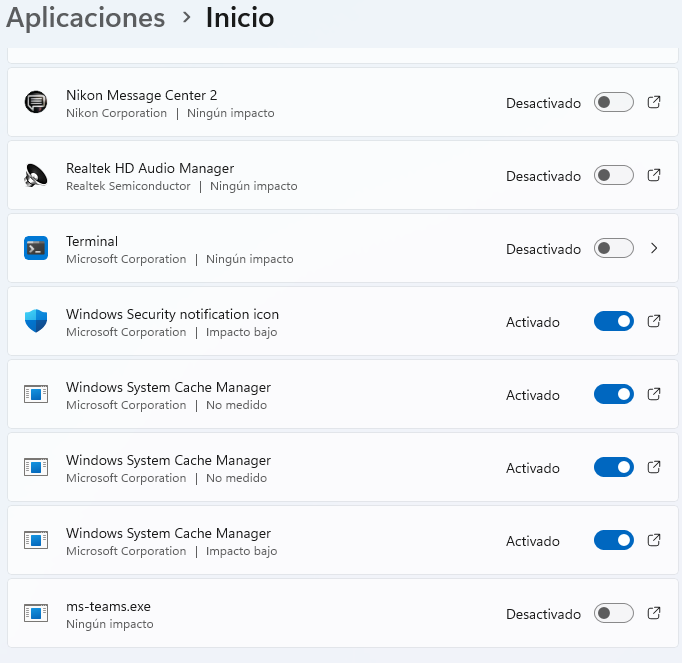The image size is (682, 663).
Task: Click Desactivado status for ms-teams.exe
Action: click(x=543, y=614)
